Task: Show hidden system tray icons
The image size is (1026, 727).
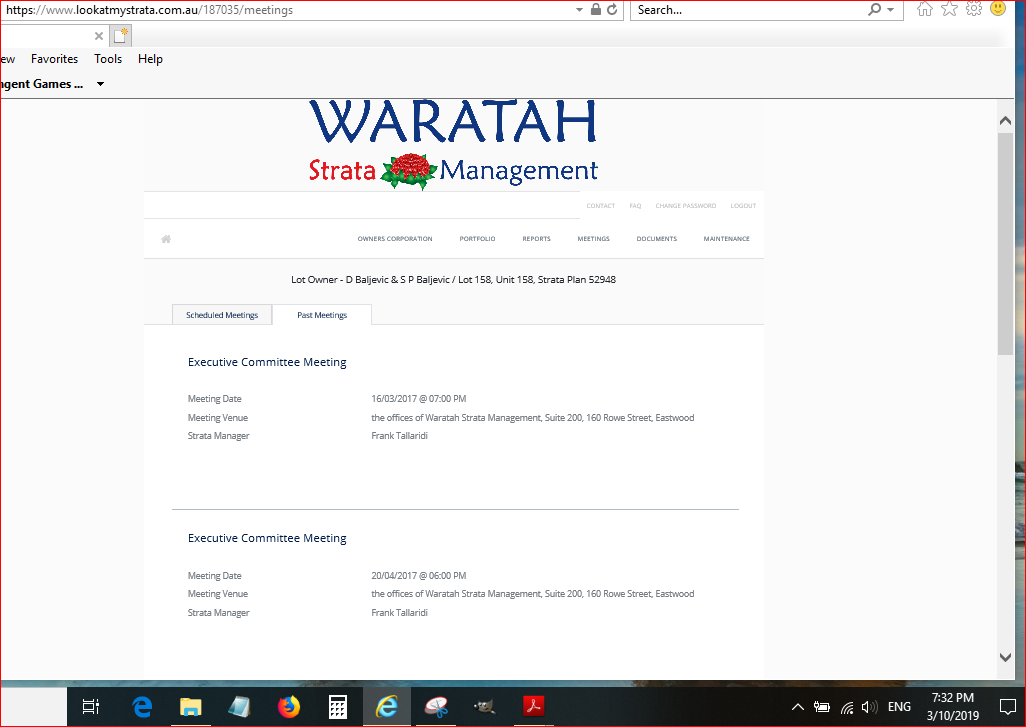Action: click(798, 707)
